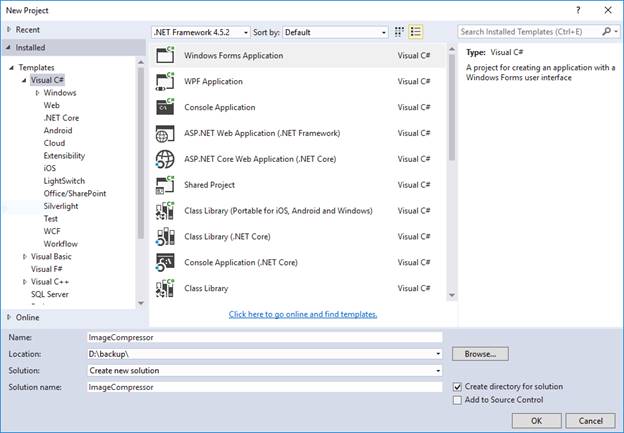Click the template list vertical scrollbar thumb

click(452, 107)
